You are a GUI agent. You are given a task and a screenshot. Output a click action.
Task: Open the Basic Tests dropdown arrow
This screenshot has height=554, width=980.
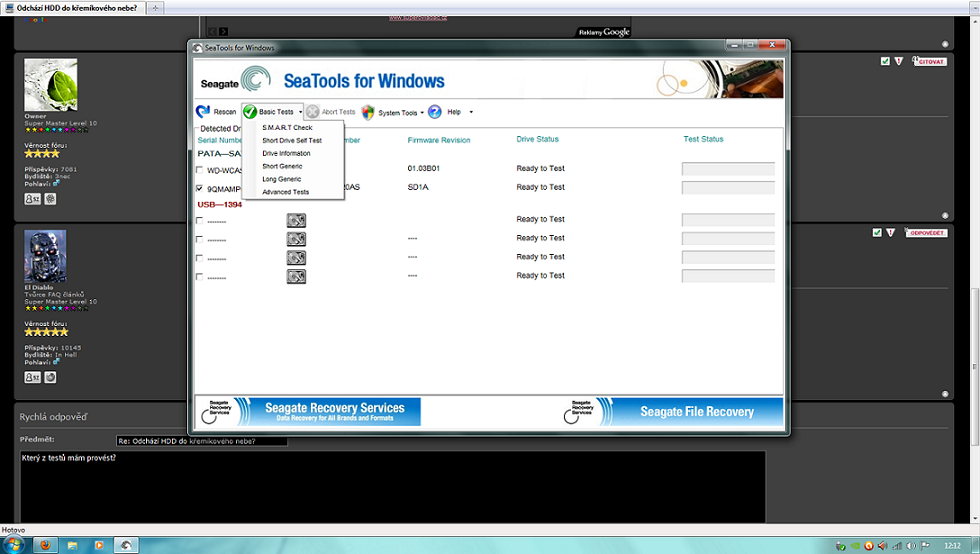point(300,112)
